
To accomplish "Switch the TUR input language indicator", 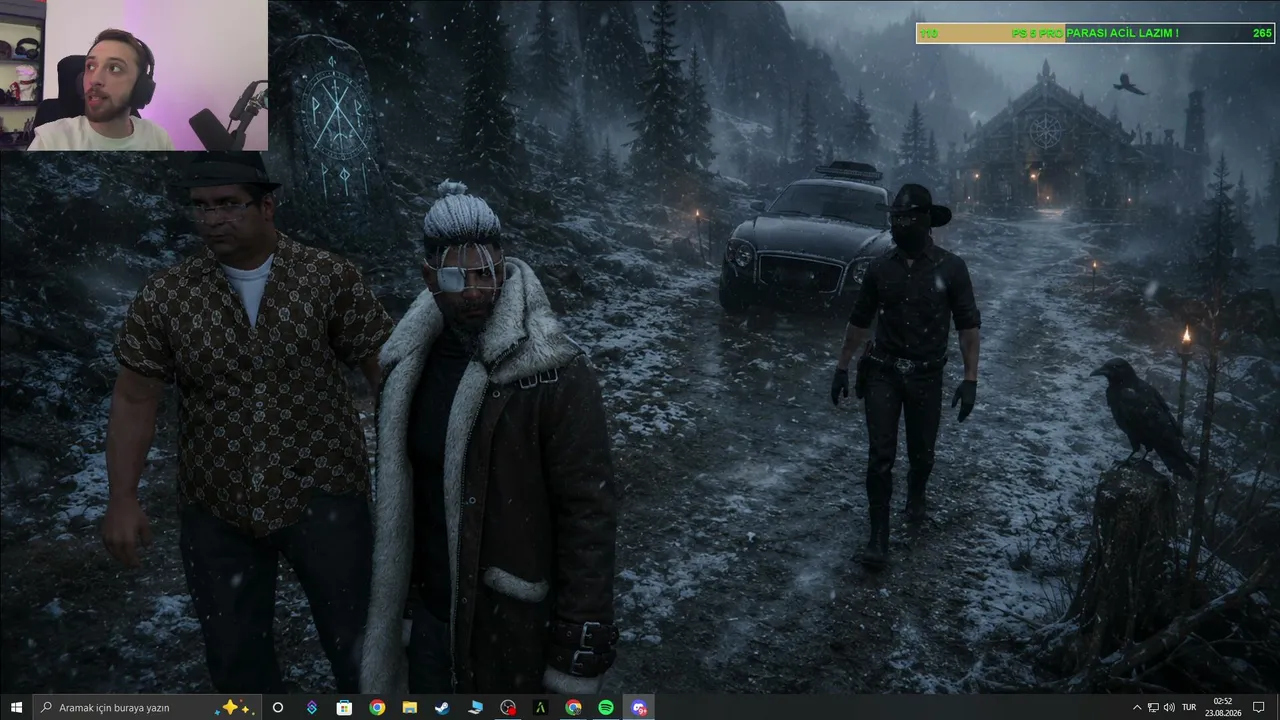I will [1189, 707].
